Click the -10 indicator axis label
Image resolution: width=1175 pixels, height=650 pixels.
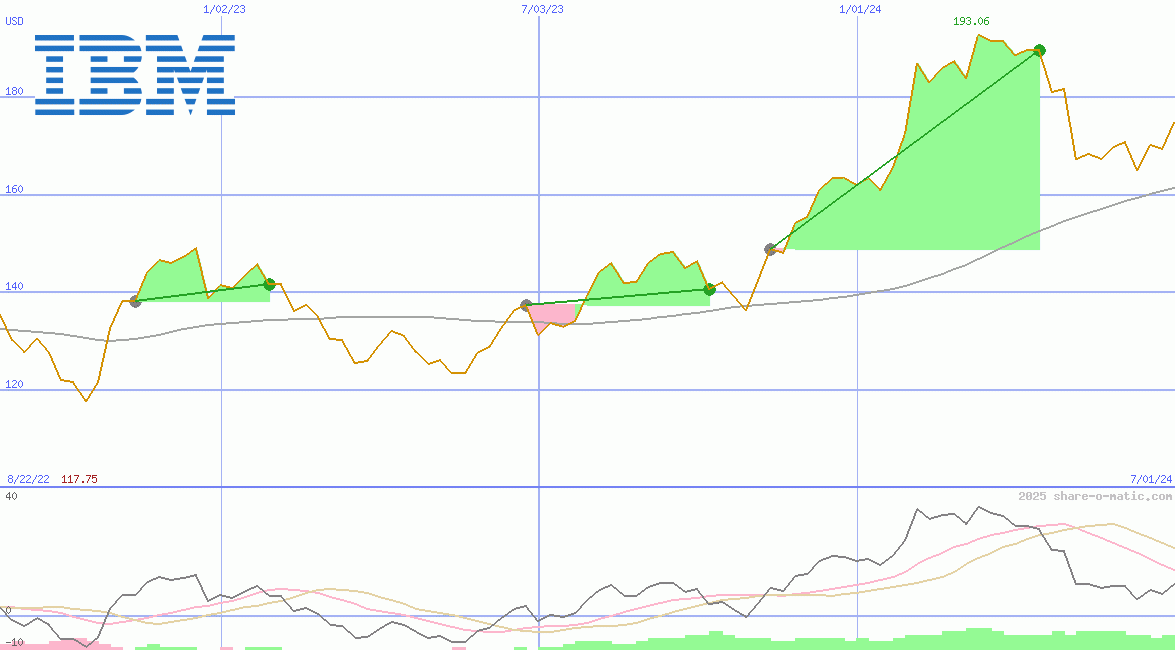point(14,643)
